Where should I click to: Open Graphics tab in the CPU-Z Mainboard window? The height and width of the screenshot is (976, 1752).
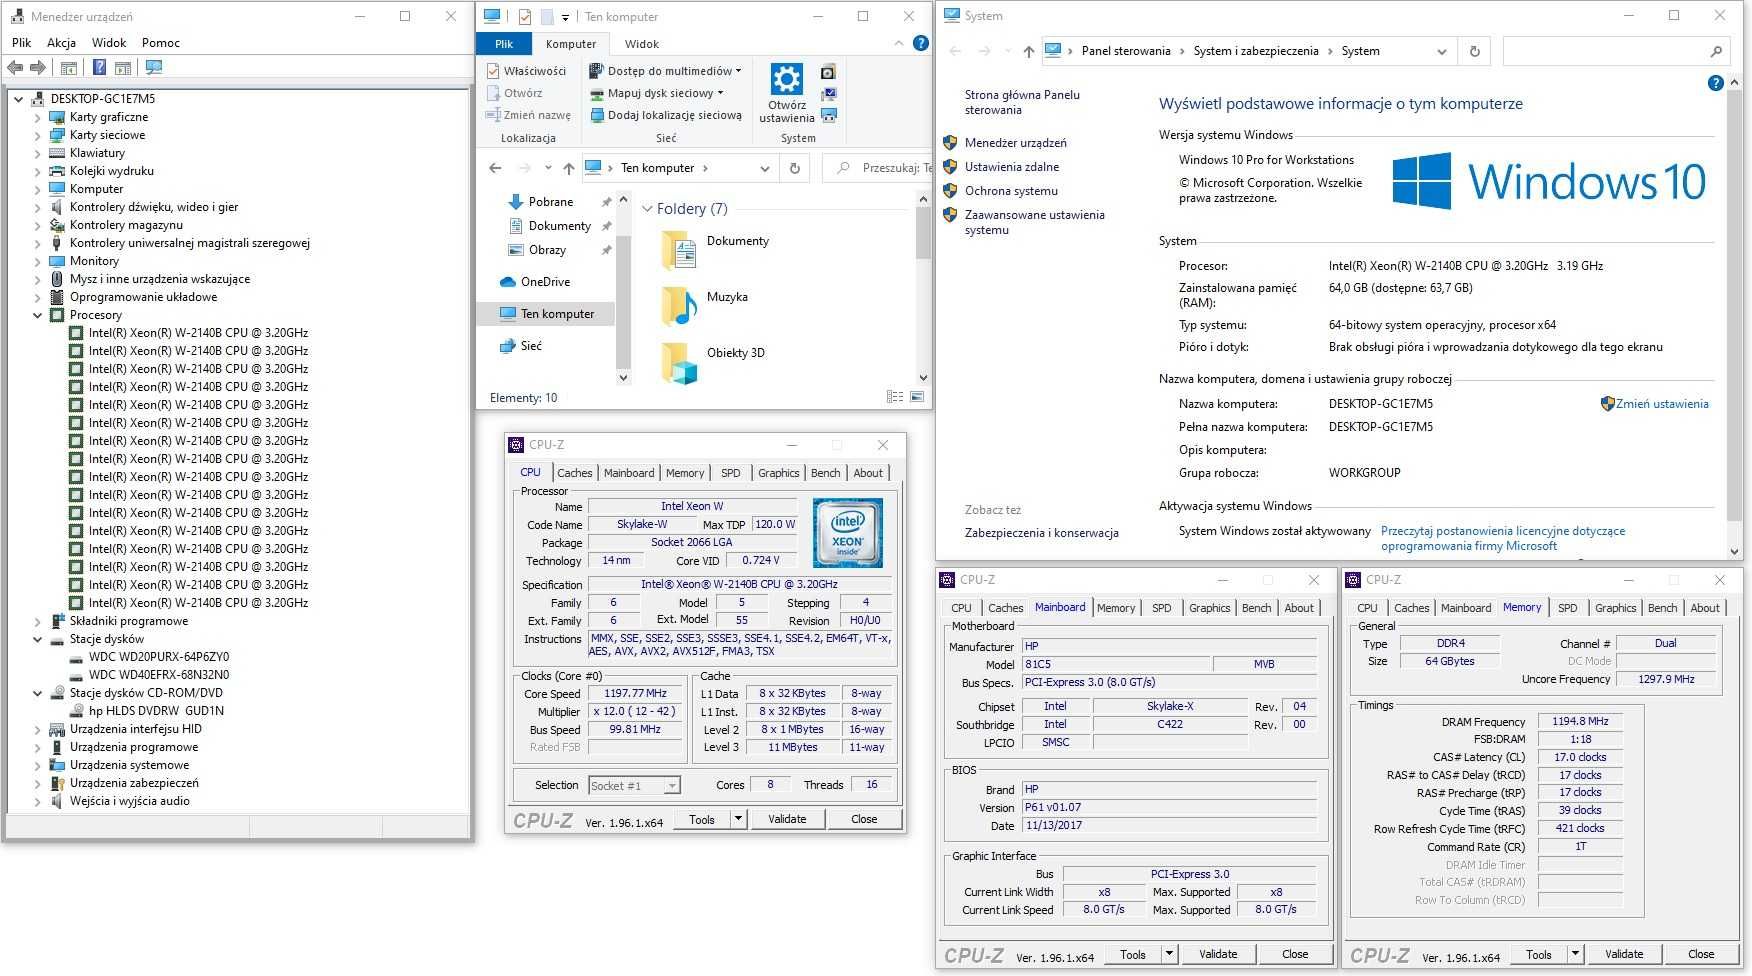(x=1209, y=608)
